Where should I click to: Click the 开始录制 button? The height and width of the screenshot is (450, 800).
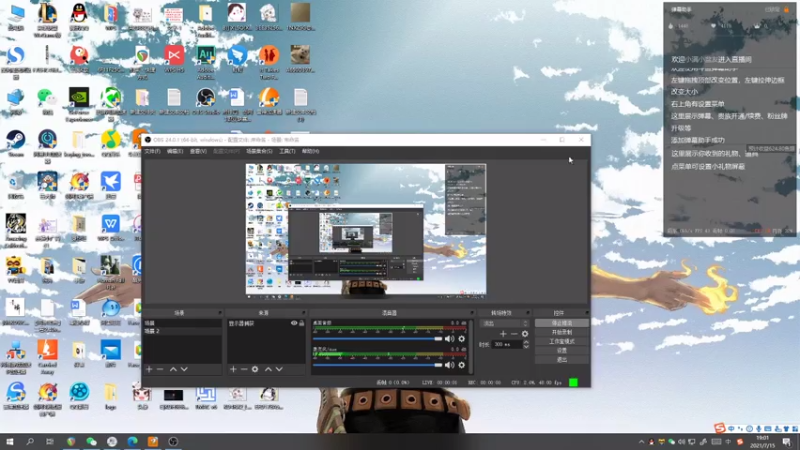tap(562, 332)
